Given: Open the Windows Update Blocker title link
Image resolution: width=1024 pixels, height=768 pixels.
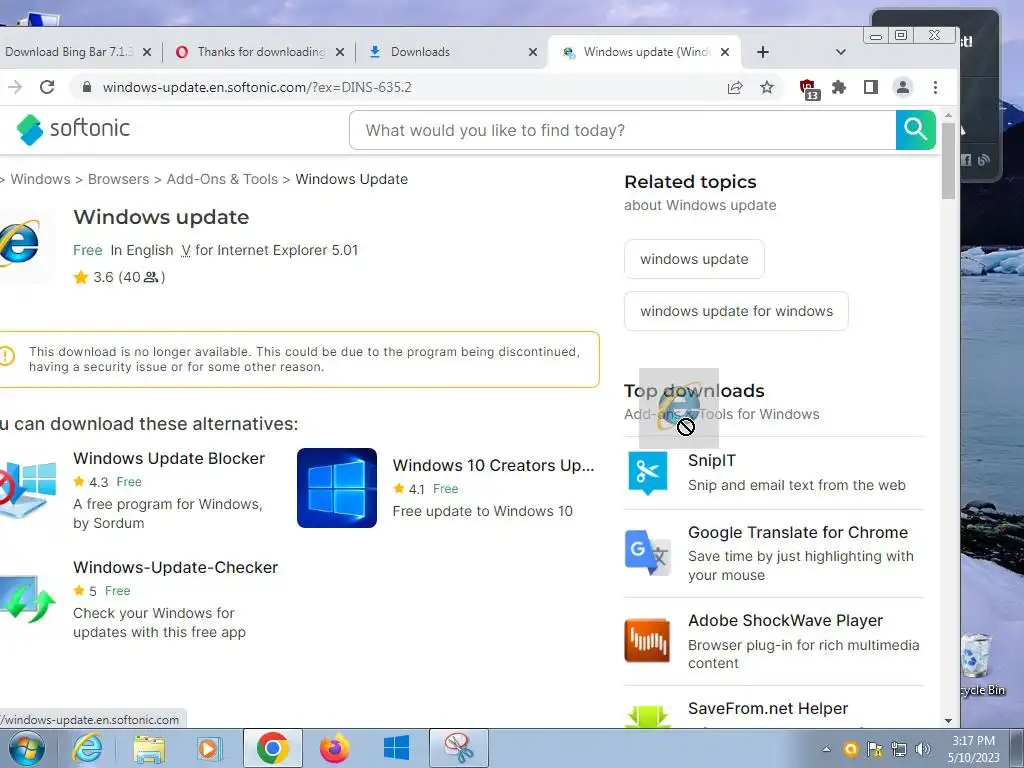Looking at the screenshot, I should pos(169,458).
